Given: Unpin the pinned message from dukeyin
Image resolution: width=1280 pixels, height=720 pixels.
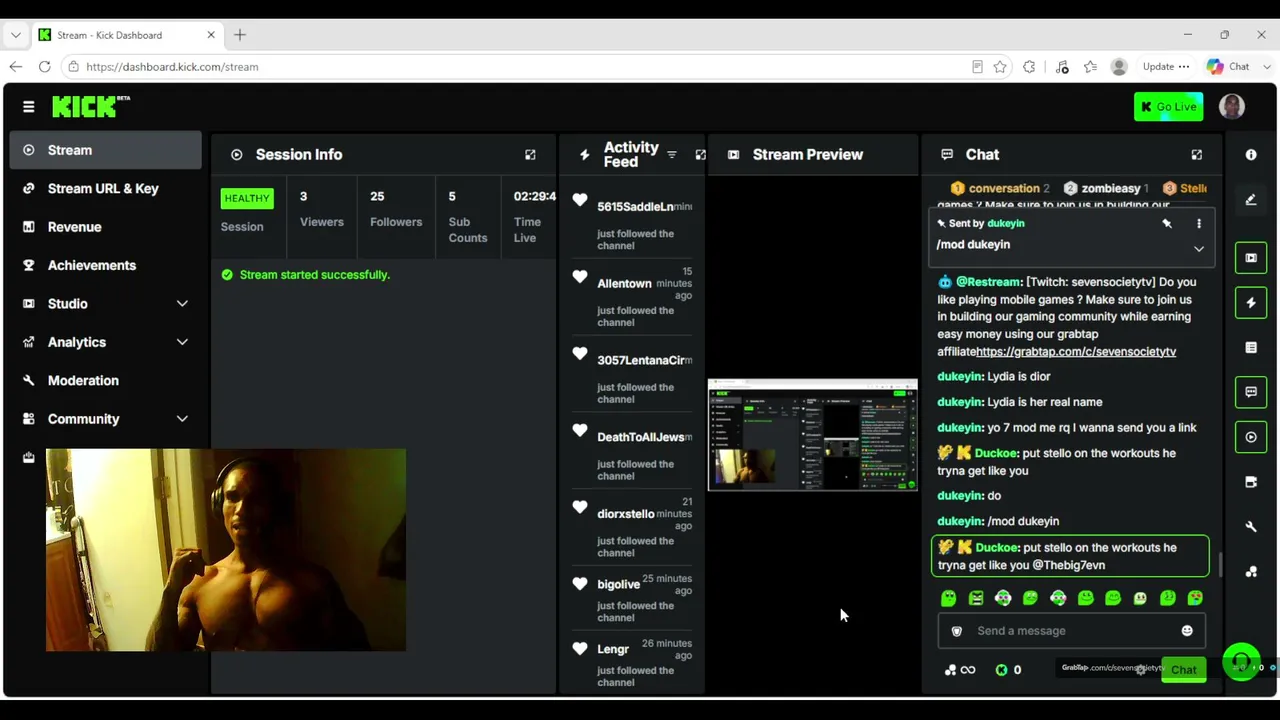Looking at the screenshot, I should 1167,224.
